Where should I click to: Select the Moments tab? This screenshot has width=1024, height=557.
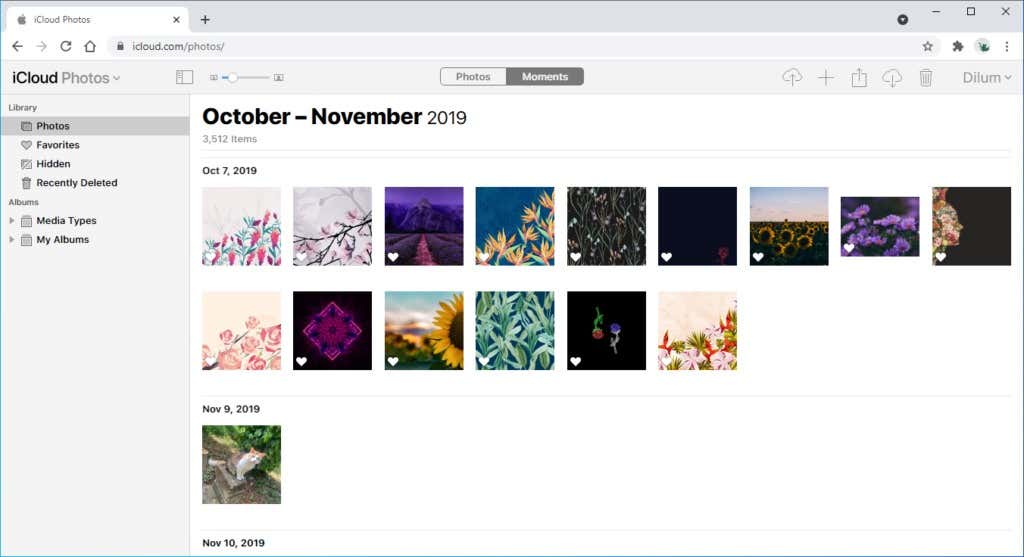(545, 77)
